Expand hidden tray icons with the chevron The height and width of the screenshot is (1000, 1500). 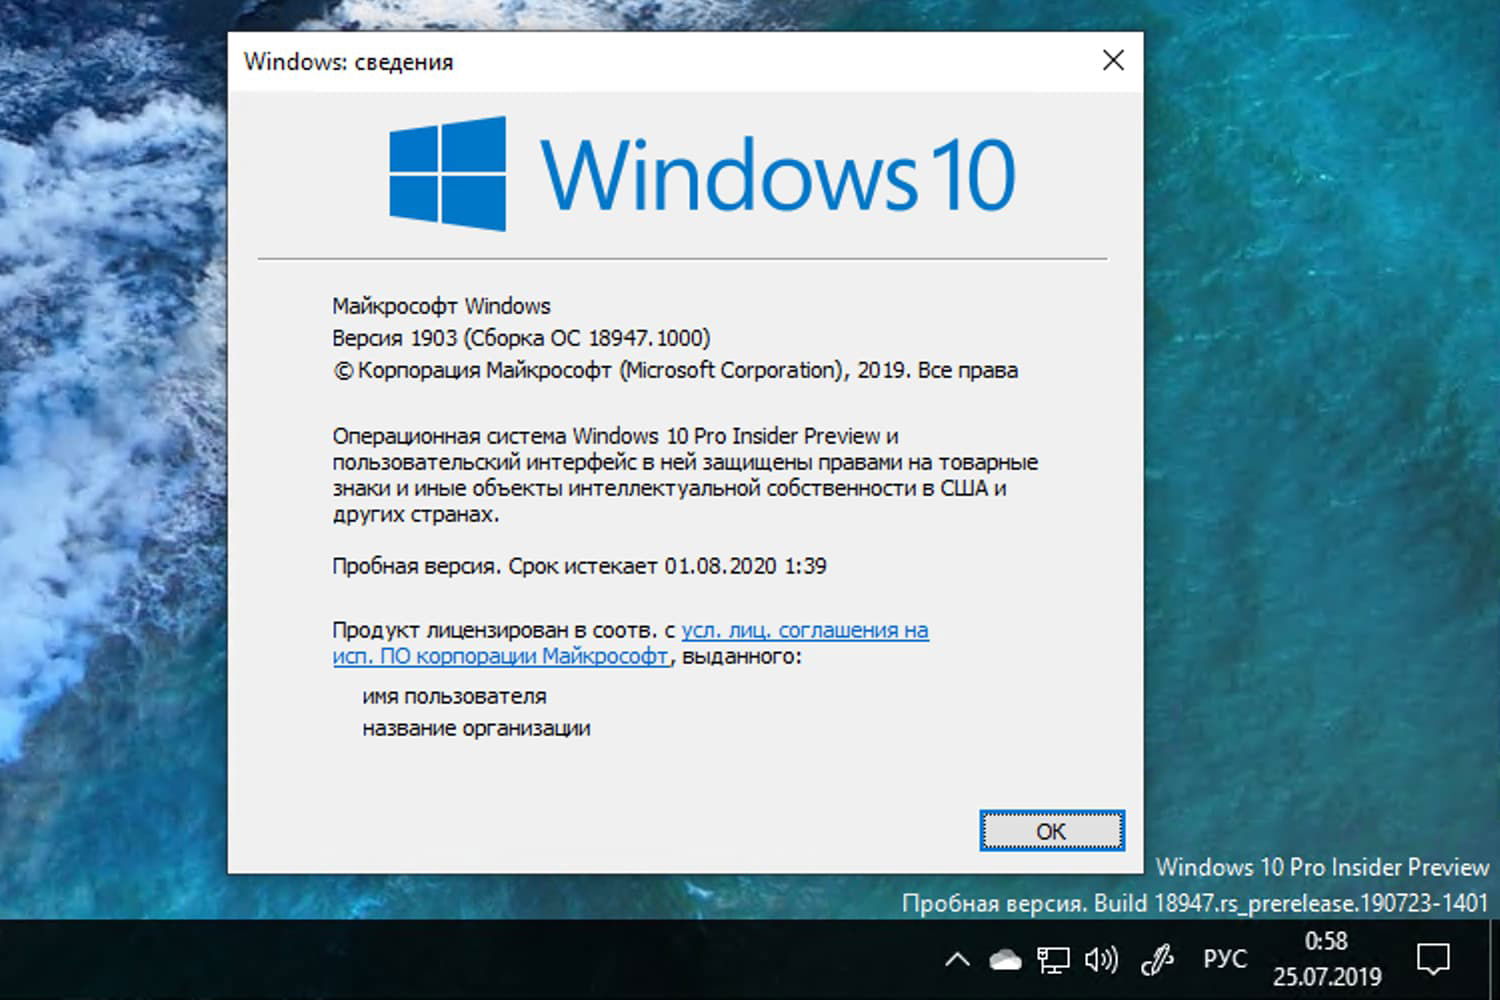click(957, 958)
